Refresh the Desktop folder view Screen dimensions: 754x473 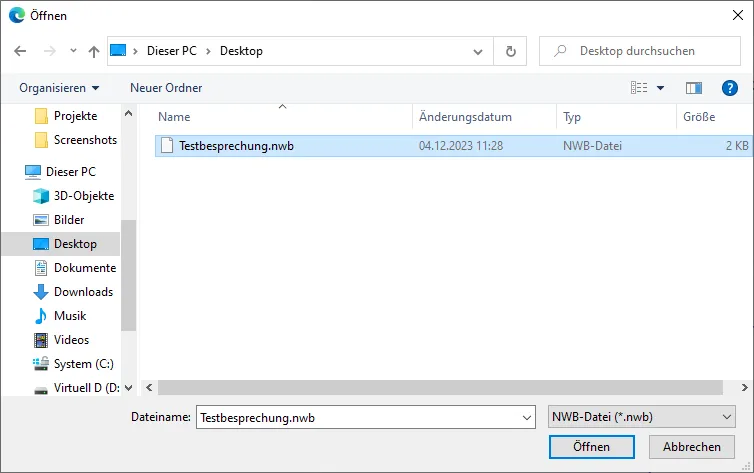(511, 51)
